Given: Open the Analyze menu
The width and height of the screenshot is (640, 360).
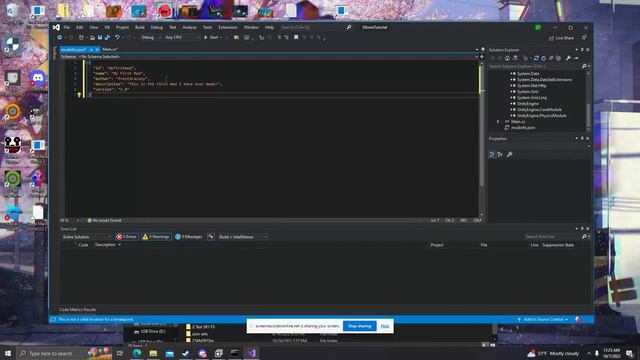Looking at the screenshot, I should click(189, 27).
